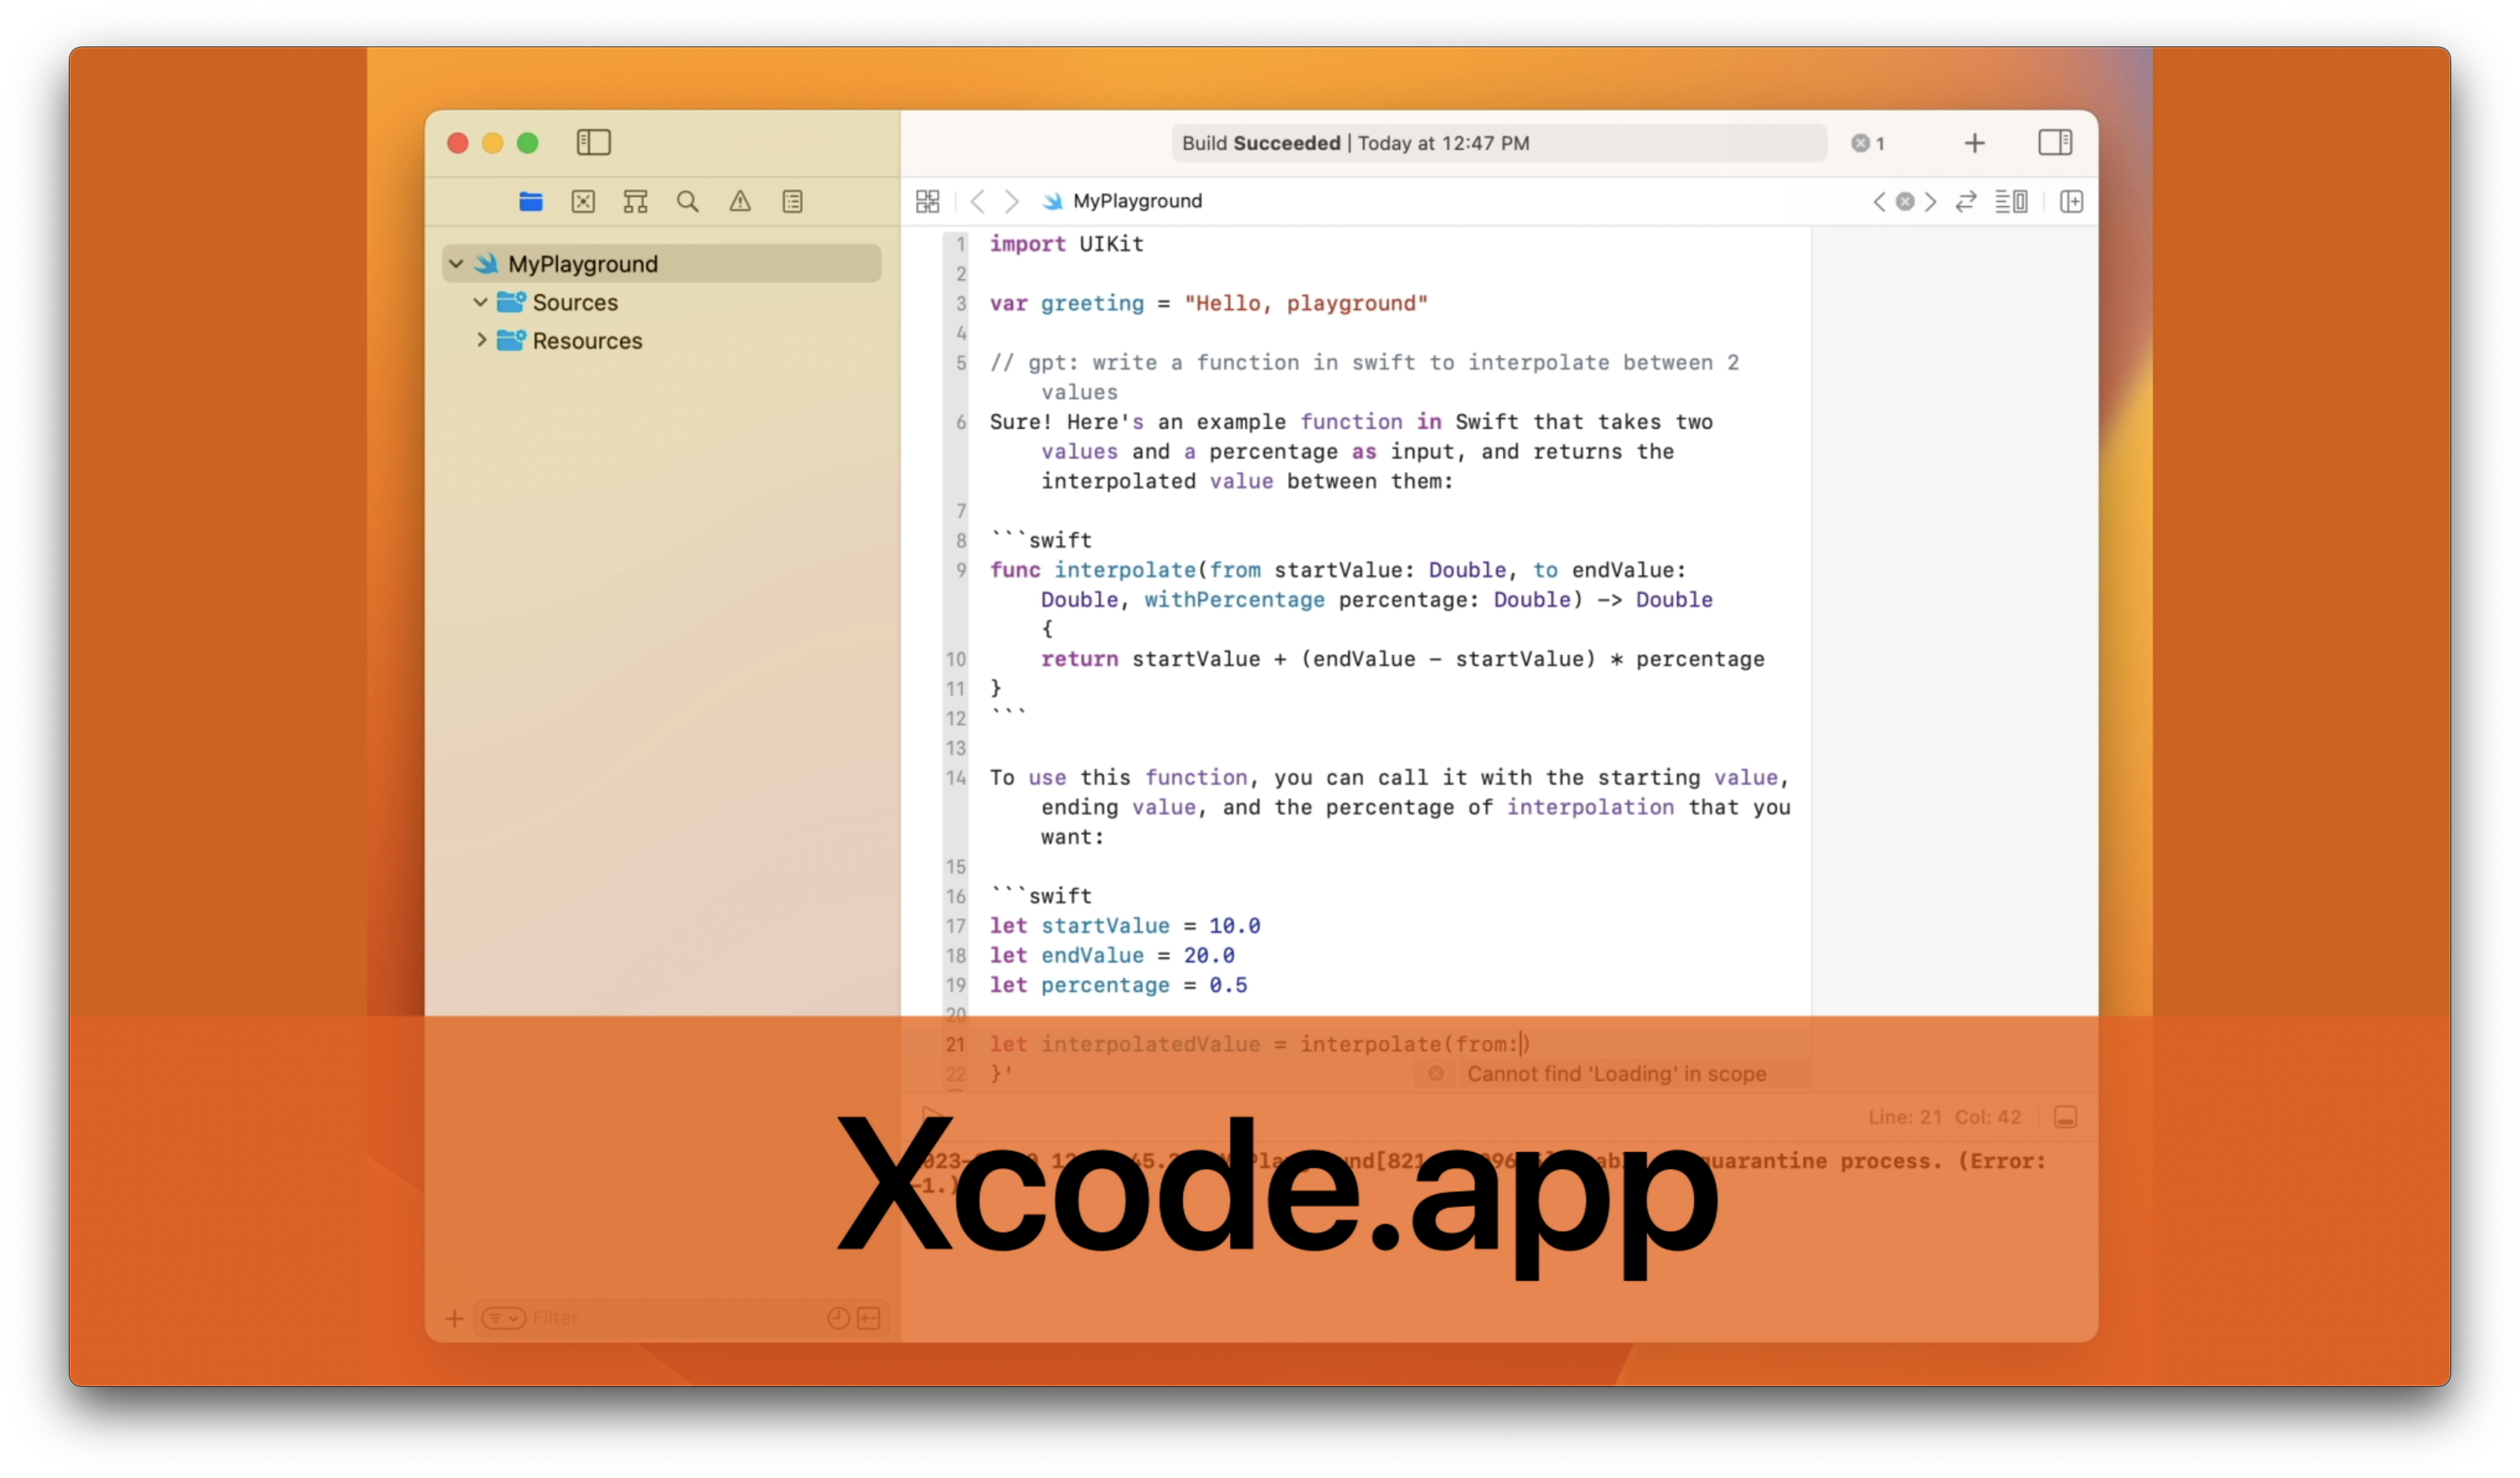Click line 1 'import UIKit'
The image size is (2520, 1478).
(1066, 244)
